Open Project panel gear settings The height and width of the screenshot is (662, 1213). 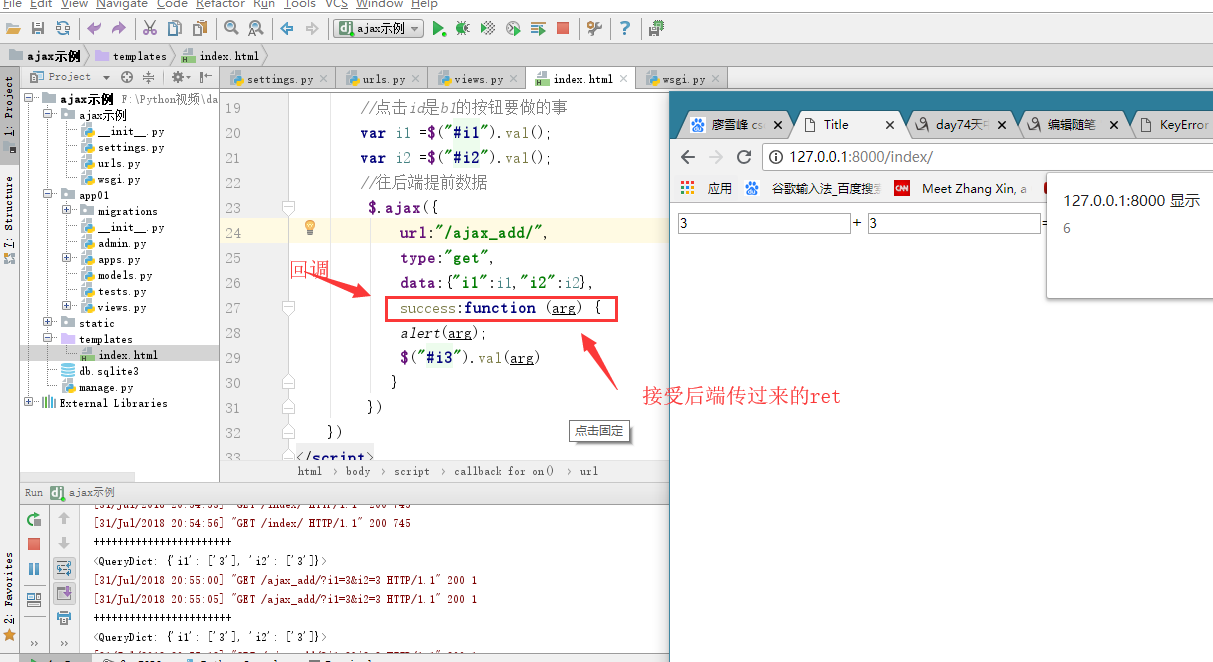pos(180,77)
